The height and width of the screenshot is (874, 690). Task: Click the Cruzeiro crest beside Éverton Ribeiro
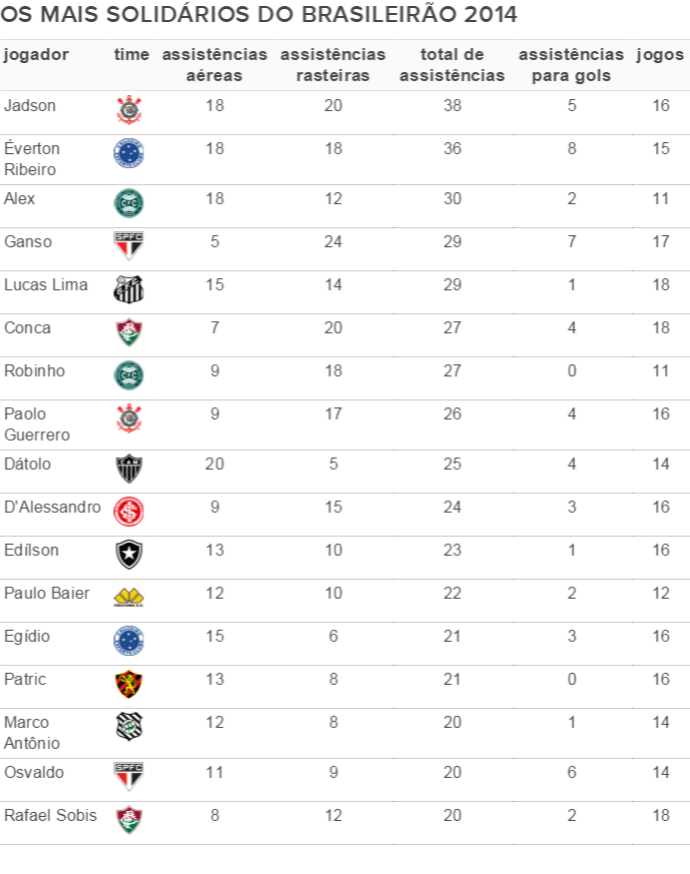tap(129, 153)
